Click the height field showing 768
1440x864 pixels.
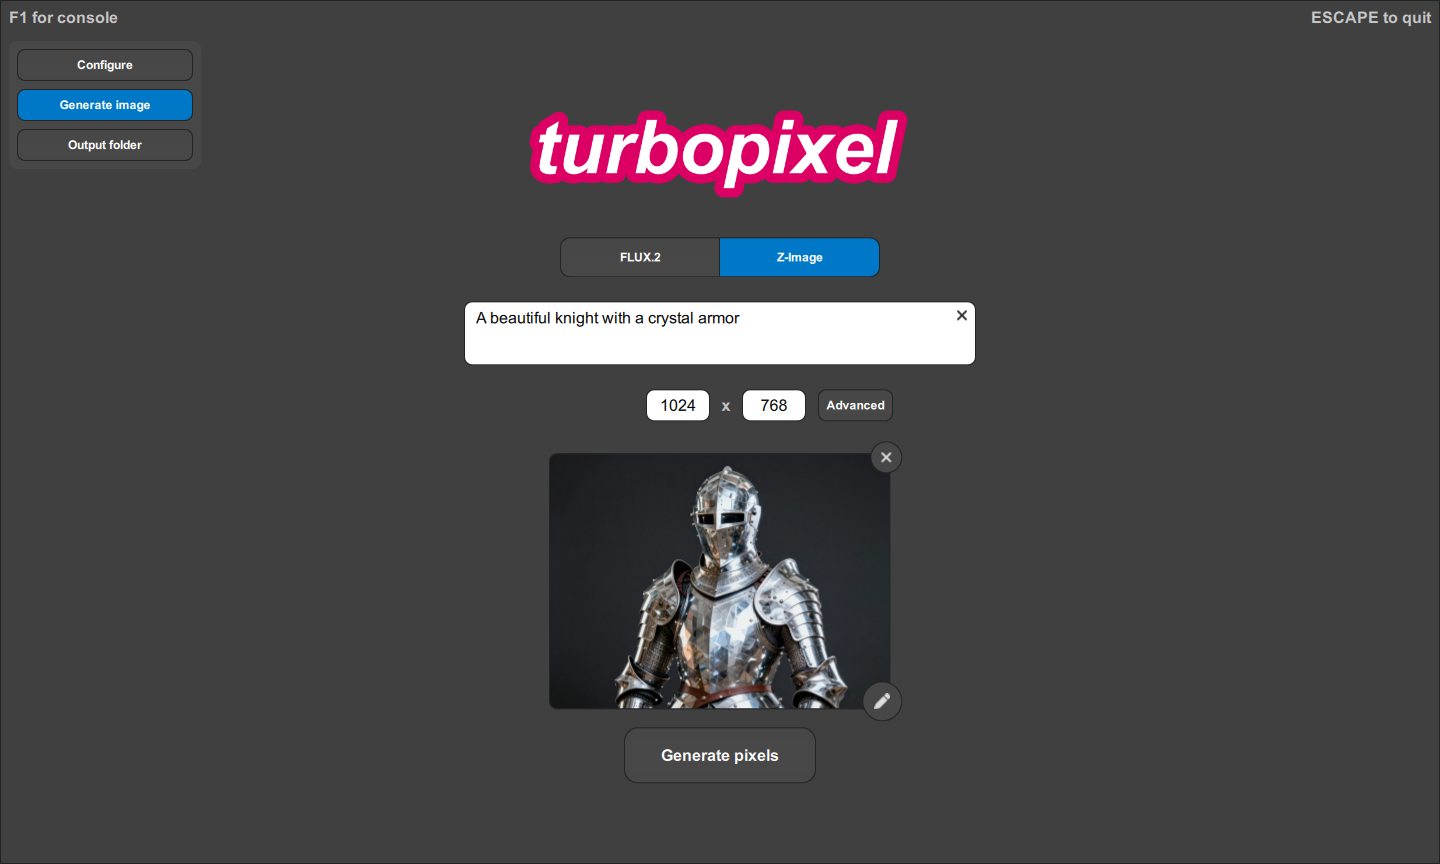click(x=773, y=405)
